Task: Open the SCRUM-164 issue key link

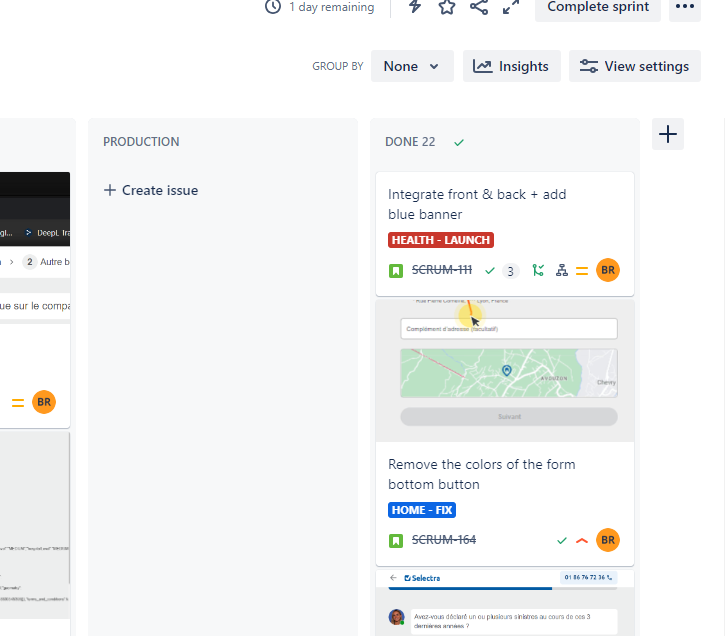Action: 443,539
